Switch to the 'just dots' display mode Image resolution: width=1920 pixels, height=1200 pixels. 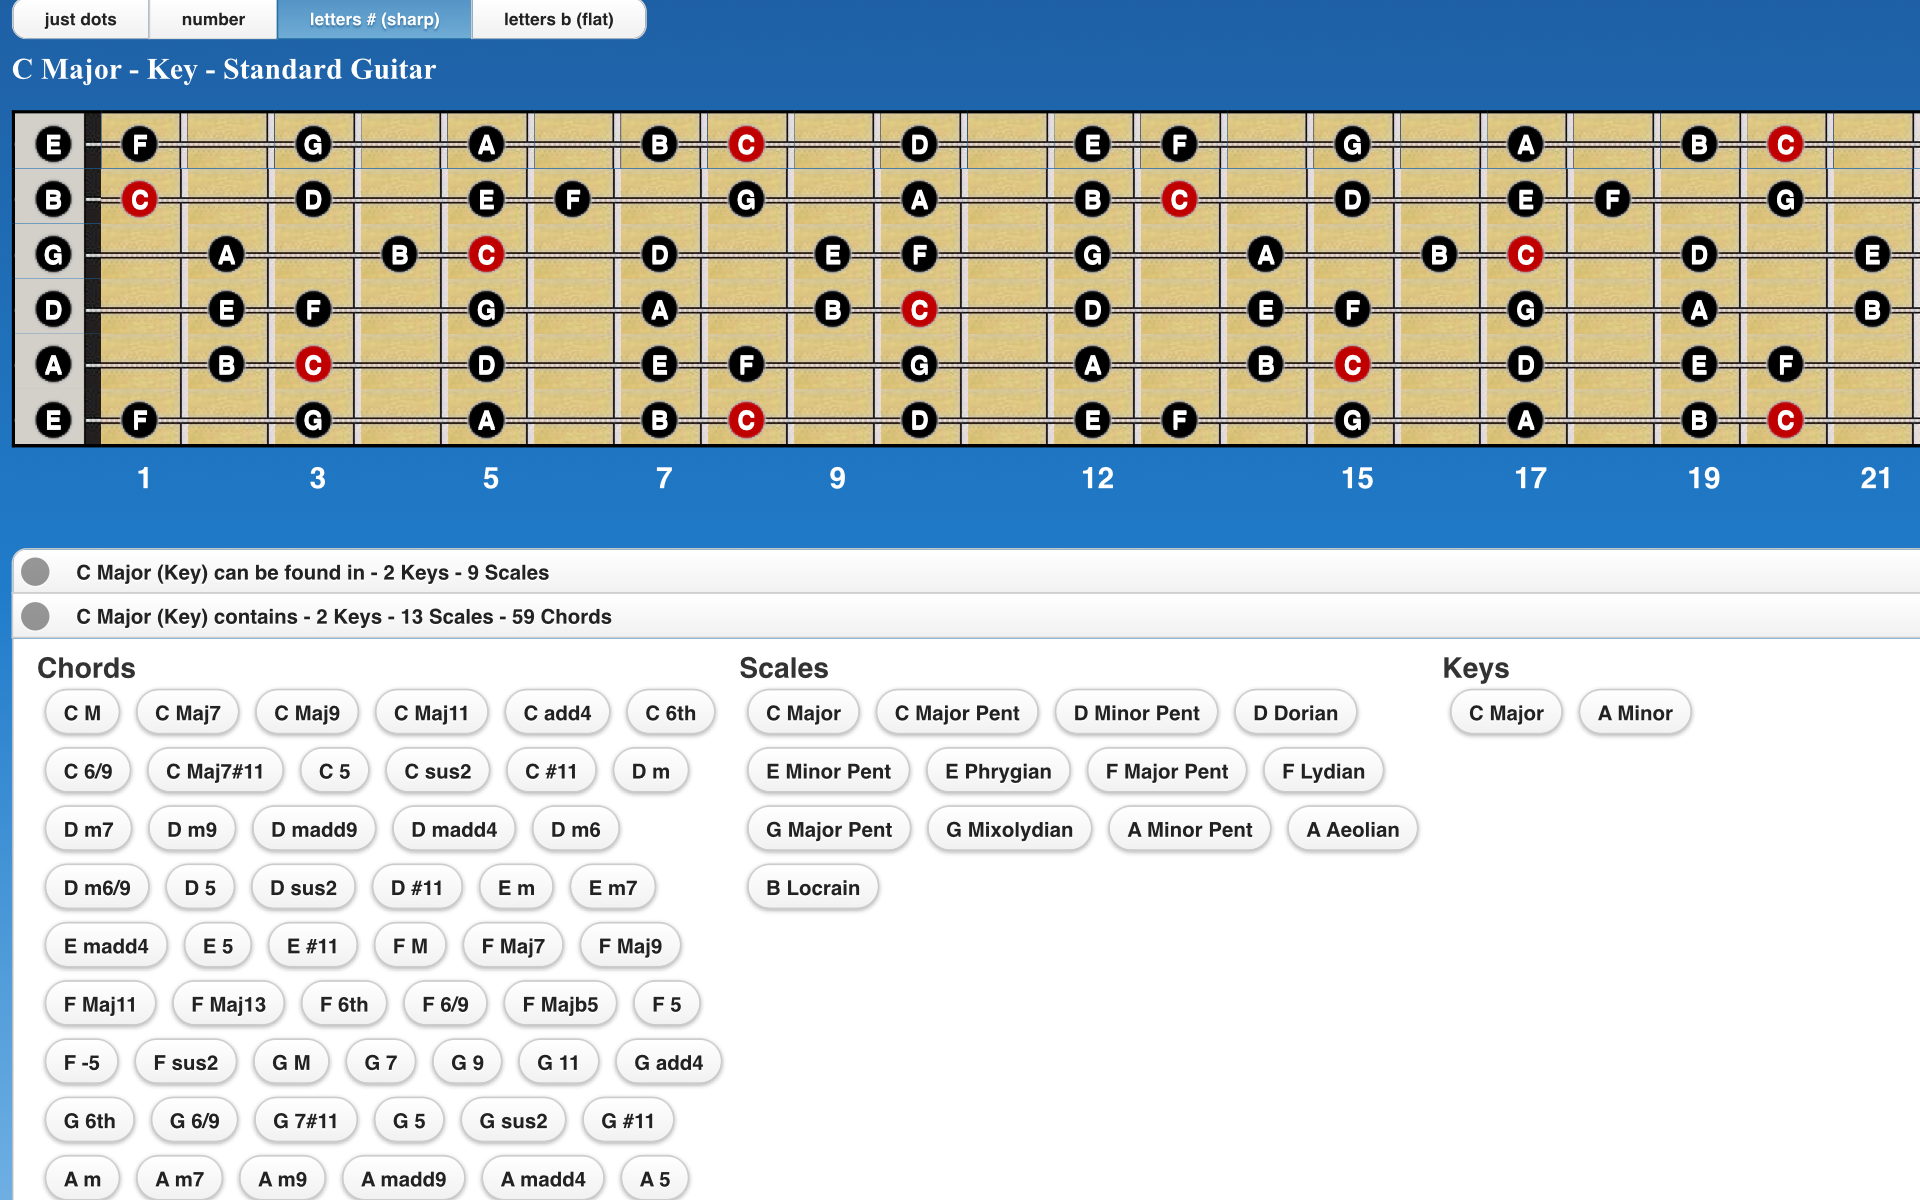[80, 19]
